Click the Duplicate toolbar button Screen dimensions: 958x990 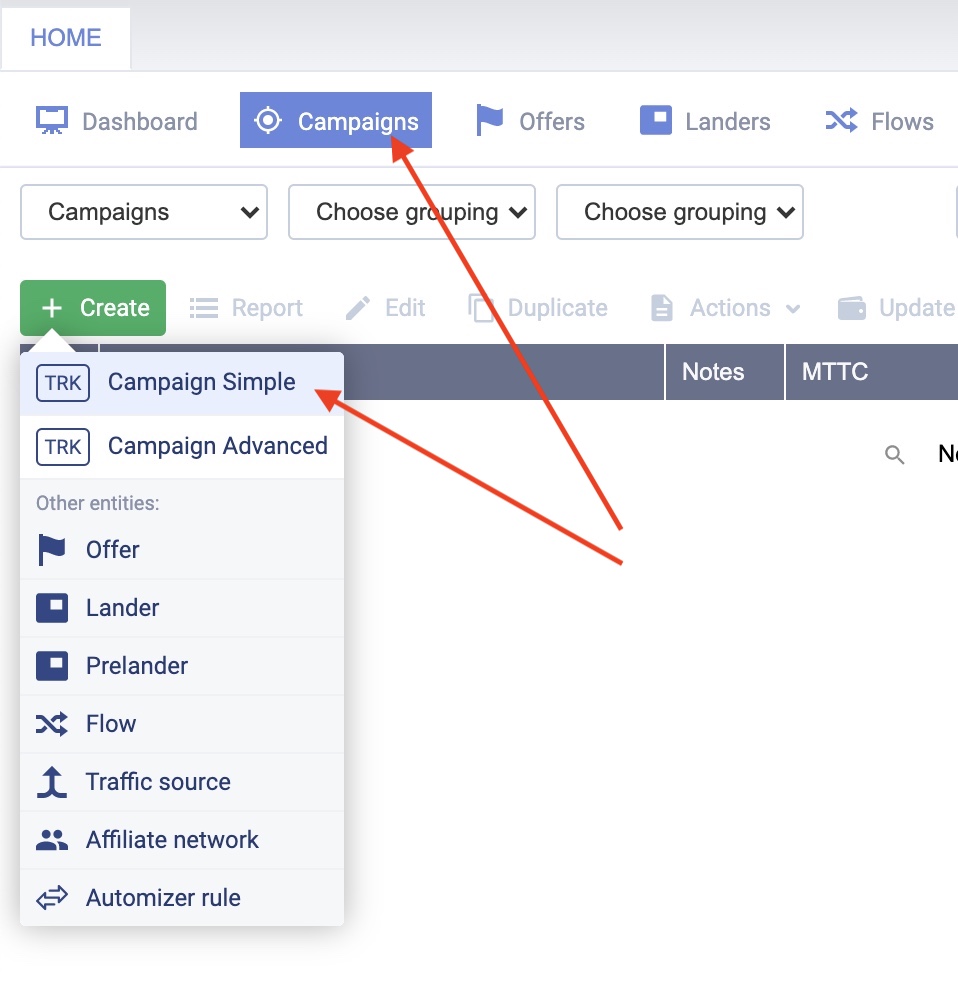coord(538,308)
